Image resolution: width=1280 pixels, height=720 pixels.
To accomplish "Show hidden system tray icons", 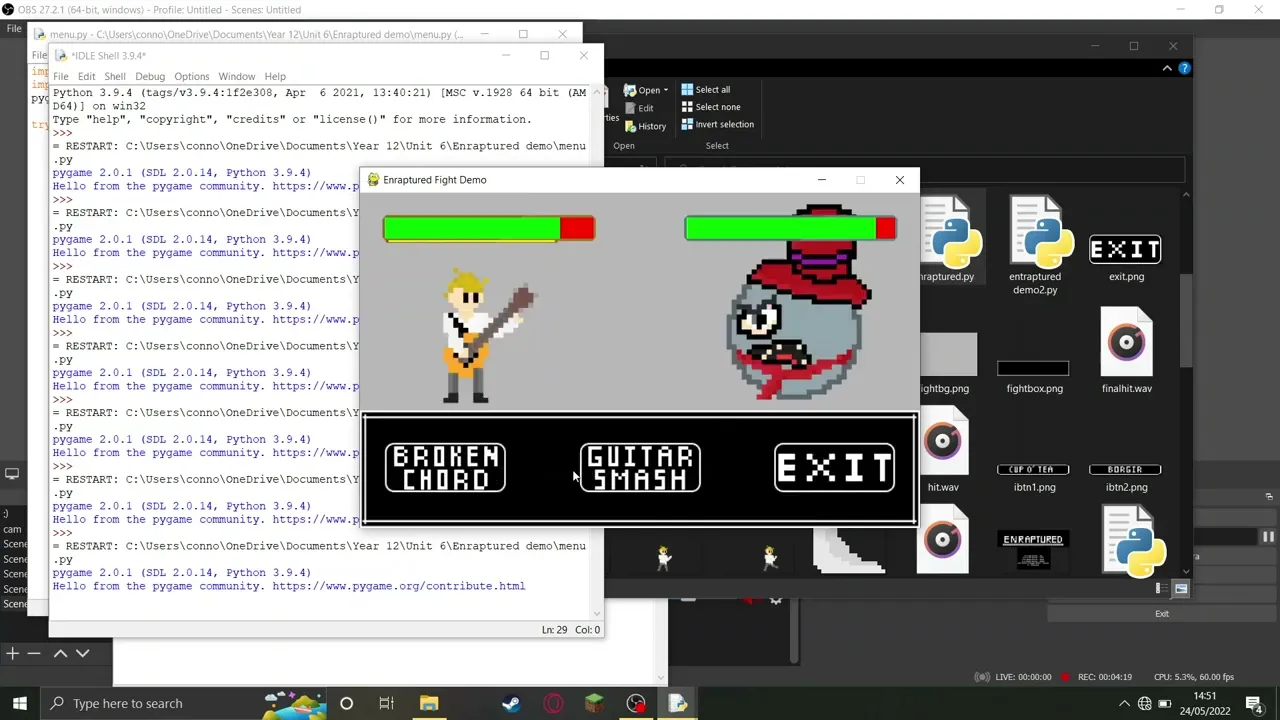I will pos(1124,704).
